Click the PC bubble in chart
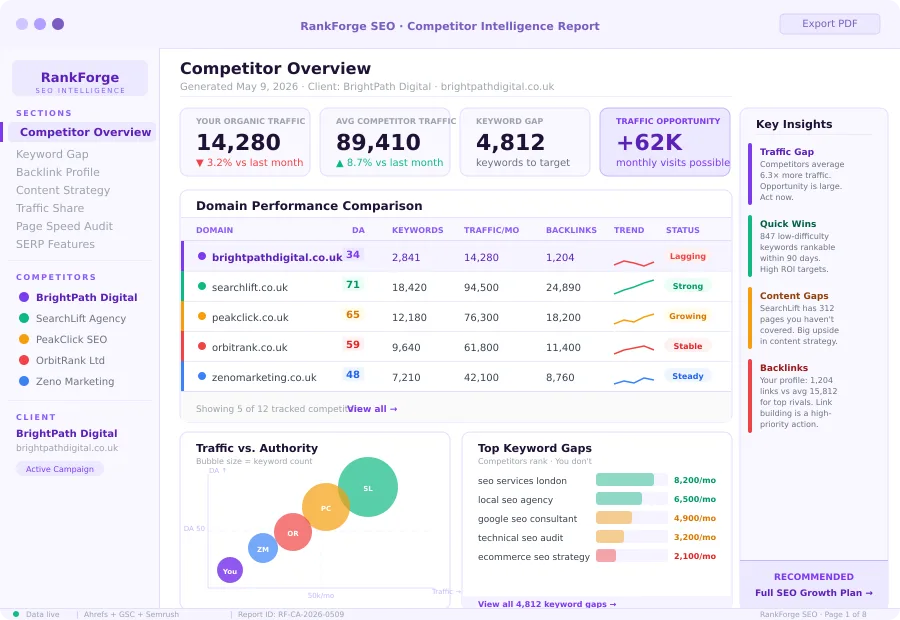 pos(325,507)
